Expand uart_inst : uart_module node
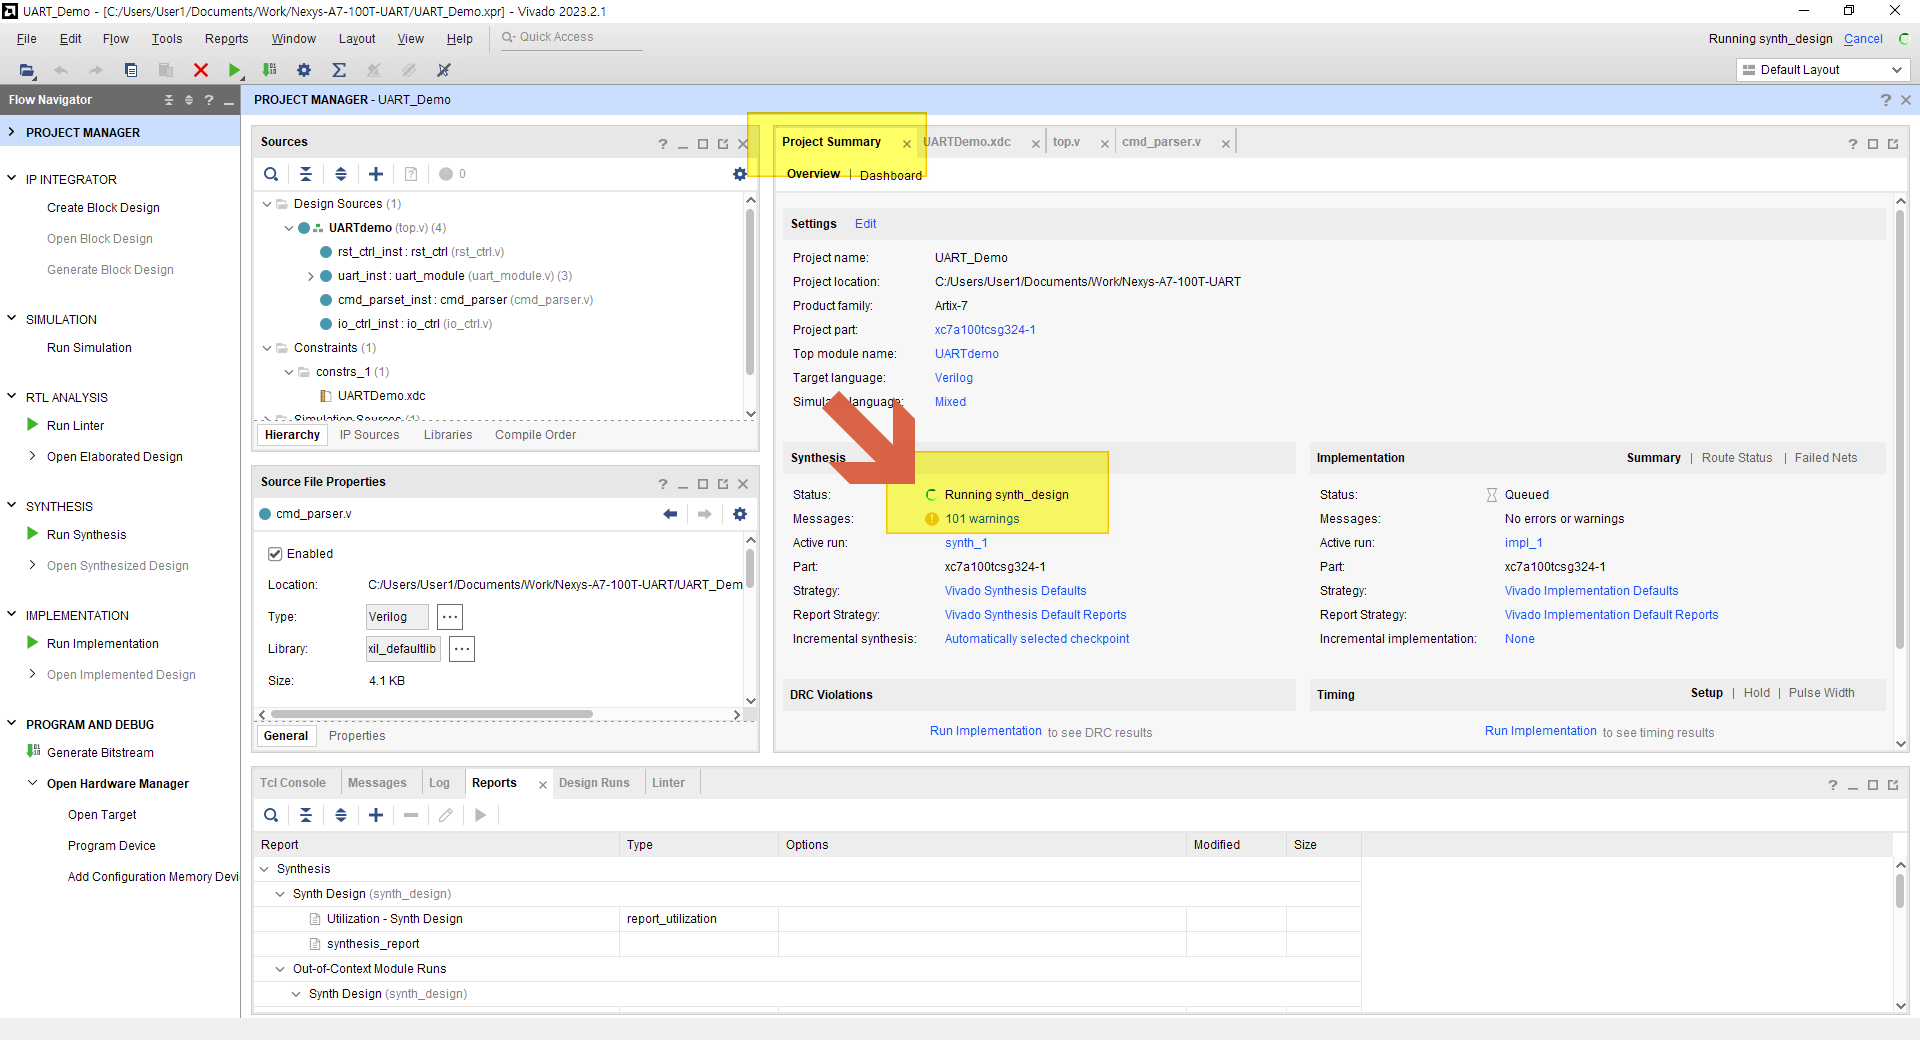 coord(310,276)
